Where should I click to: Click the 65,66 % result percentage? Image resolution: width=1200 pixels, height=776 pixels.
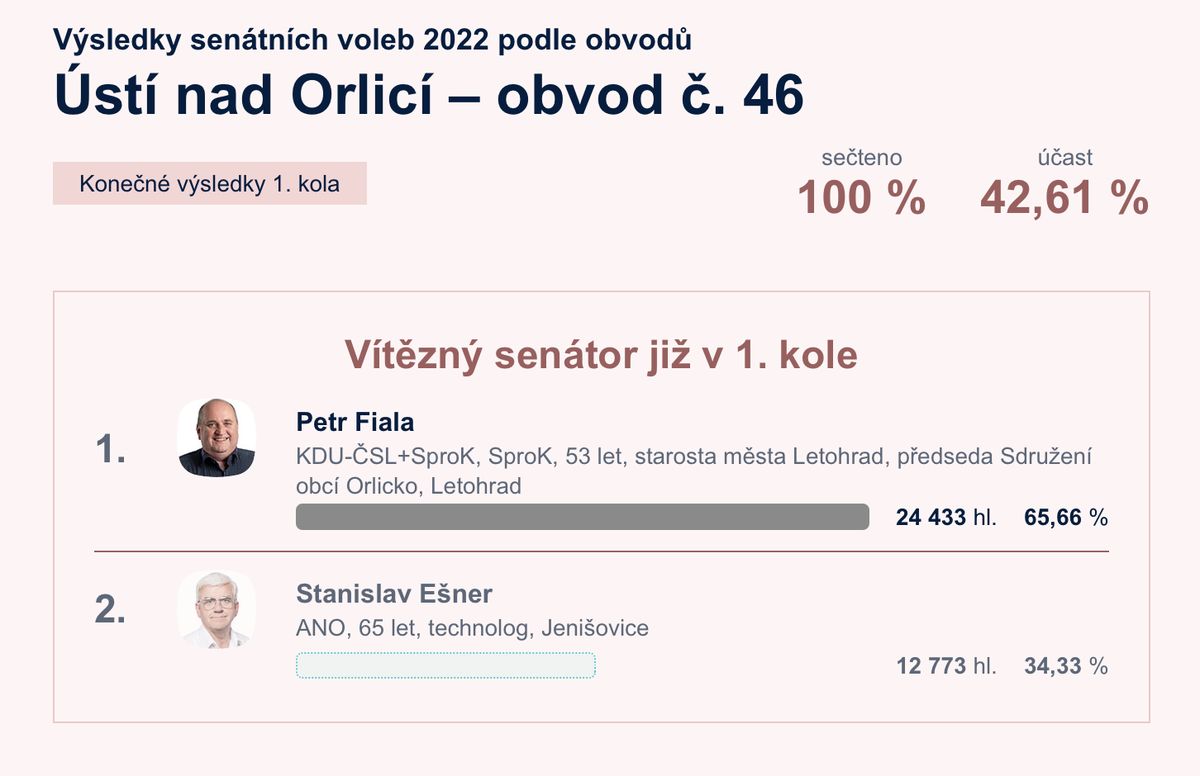1066,518
